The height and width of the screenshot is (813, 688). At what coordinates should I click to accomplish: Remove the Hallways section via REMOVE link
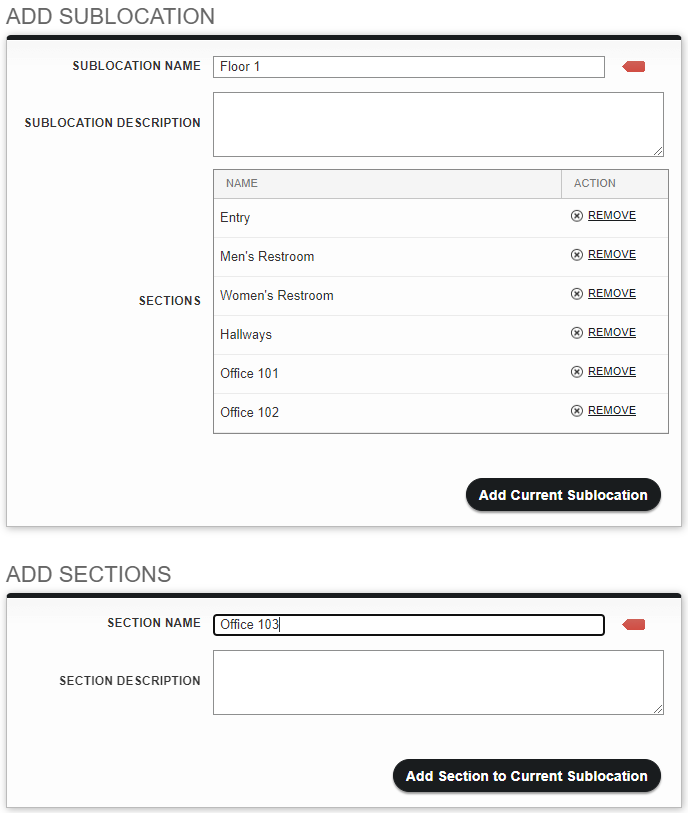[612, 332]
